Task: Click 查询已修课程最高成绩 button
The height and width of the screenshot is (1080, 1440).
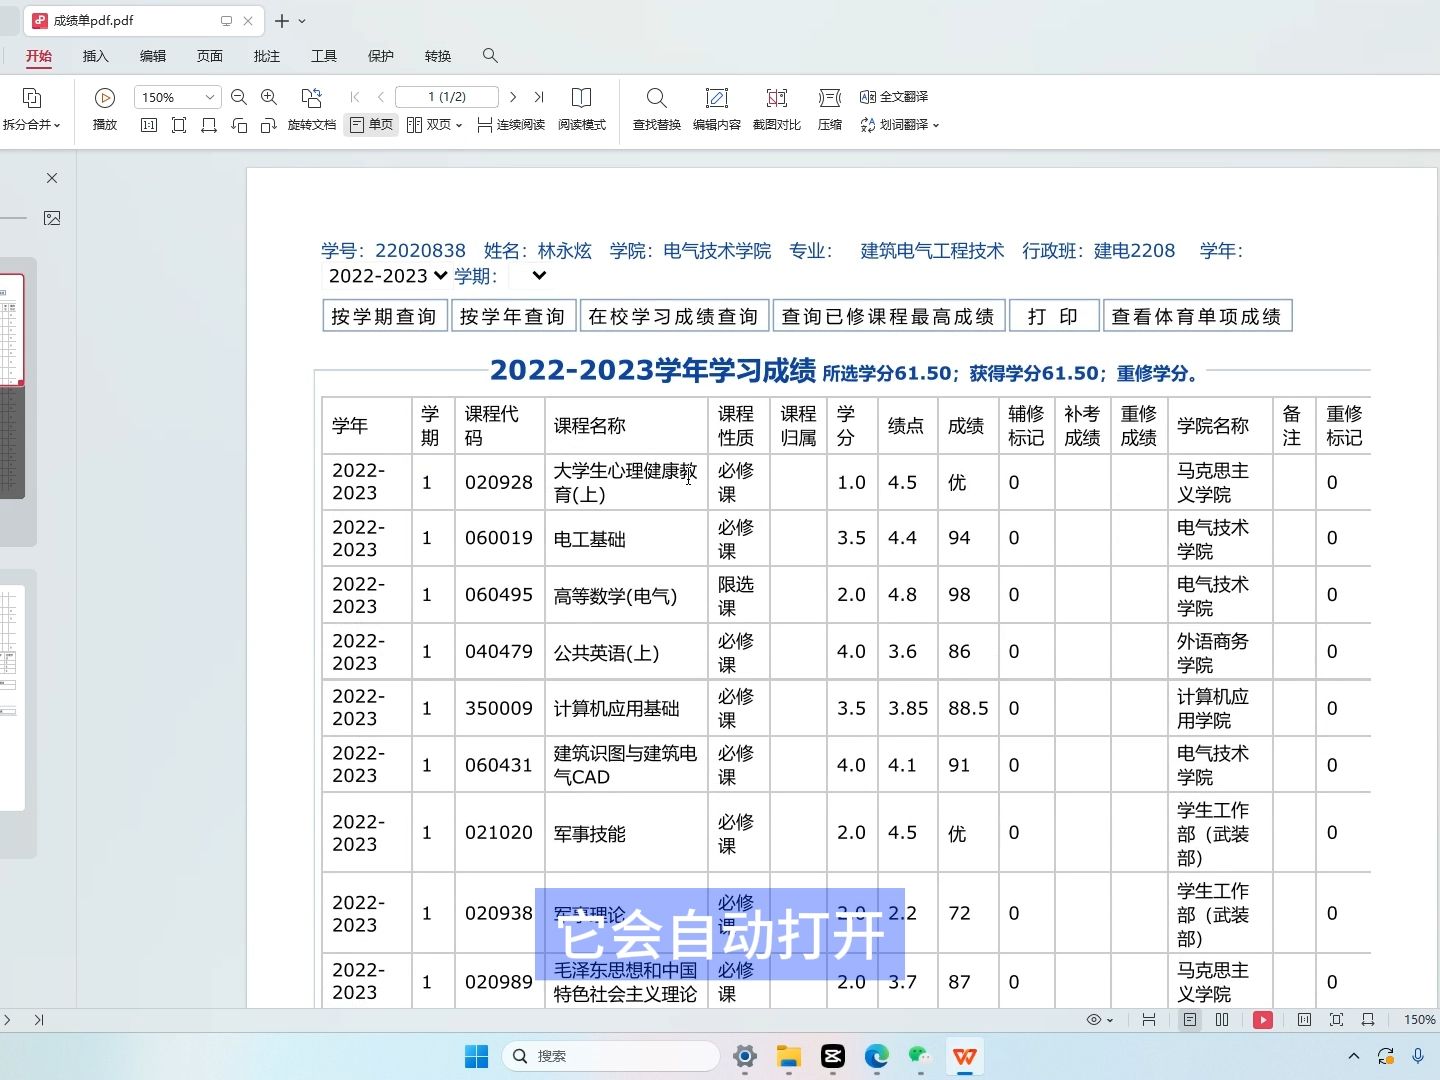Action: tap(888, 316)
